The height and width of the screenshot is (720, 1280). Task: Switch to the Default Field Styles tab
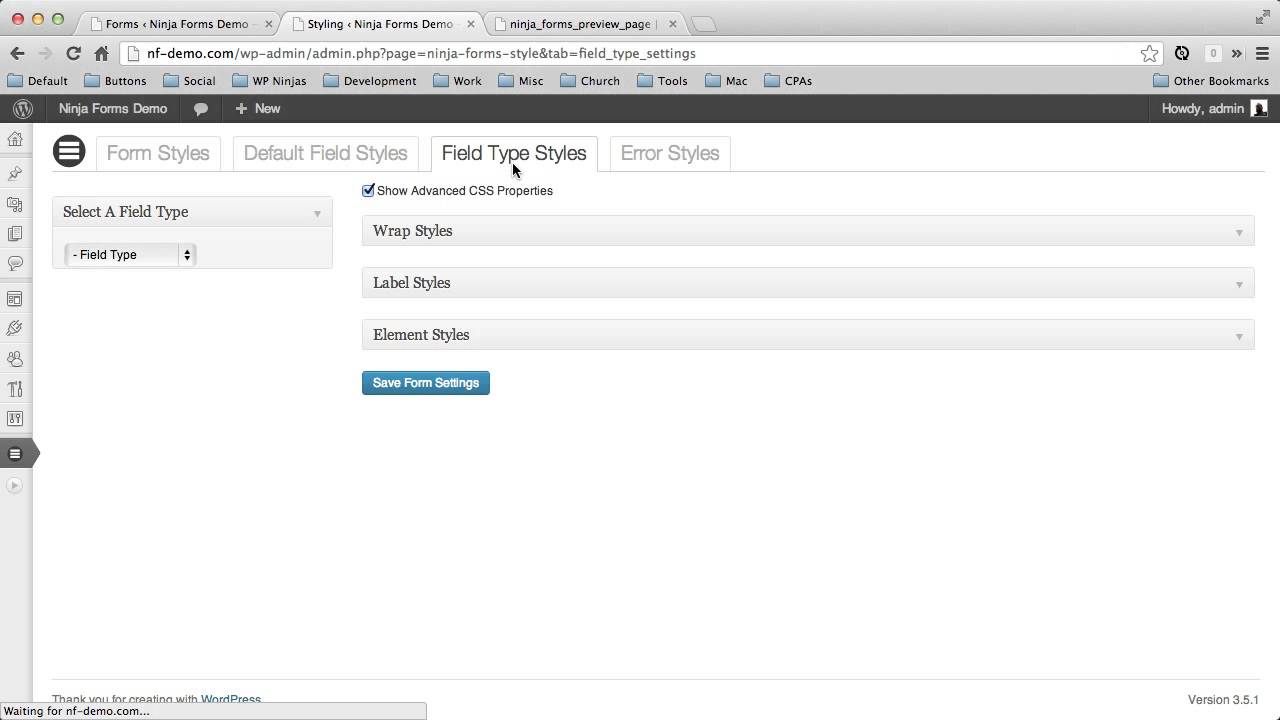(x=325, y=153)
